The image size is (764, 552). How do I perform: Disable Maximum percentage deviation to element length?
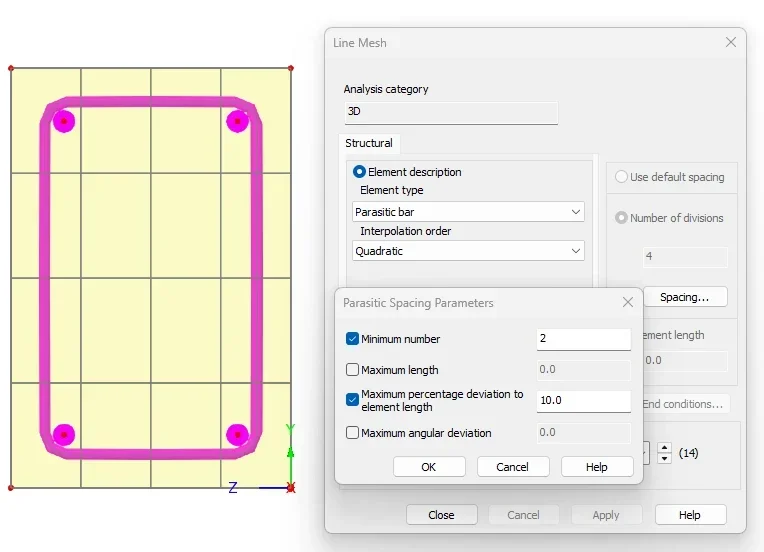(x=352, y=400)
